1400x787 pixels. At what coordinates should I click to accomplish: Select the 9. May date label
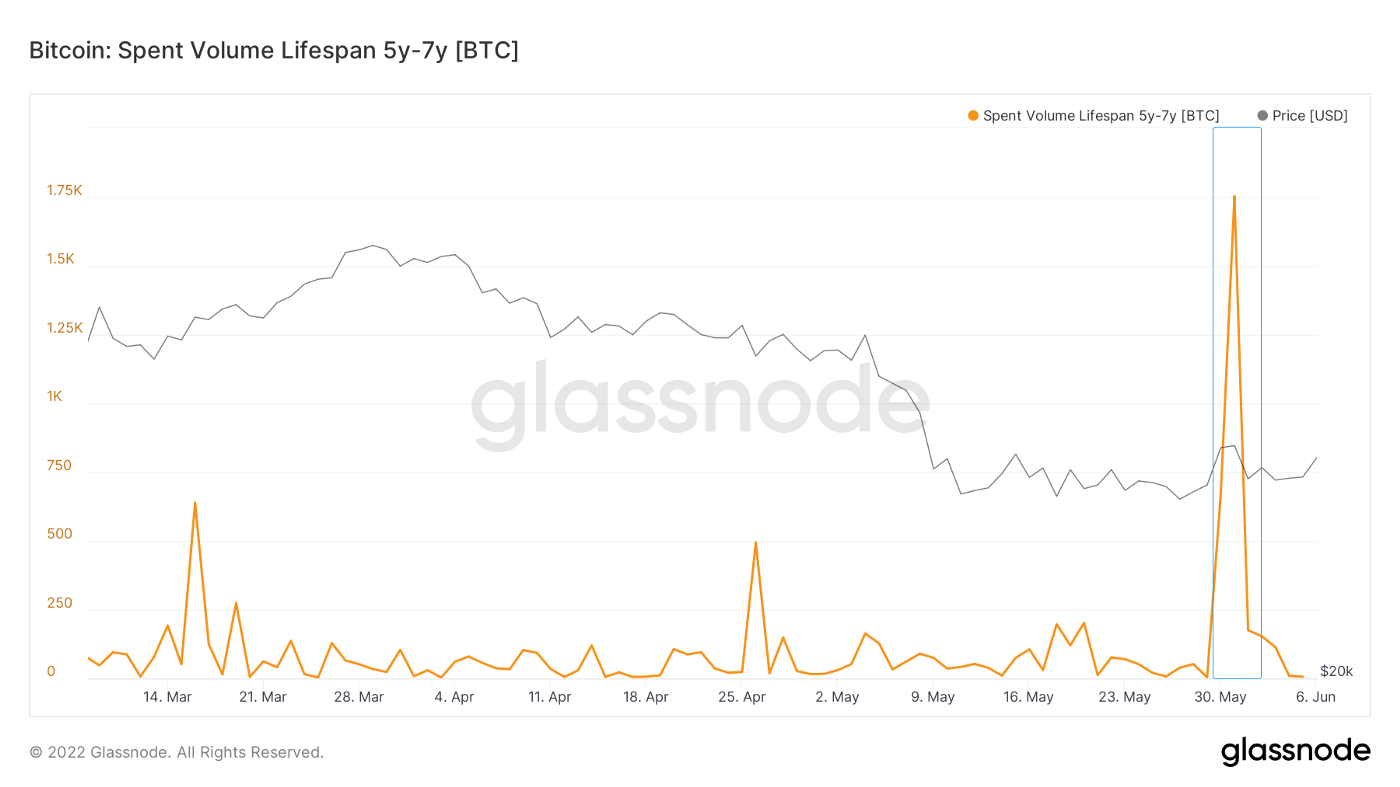click(933, 697)
